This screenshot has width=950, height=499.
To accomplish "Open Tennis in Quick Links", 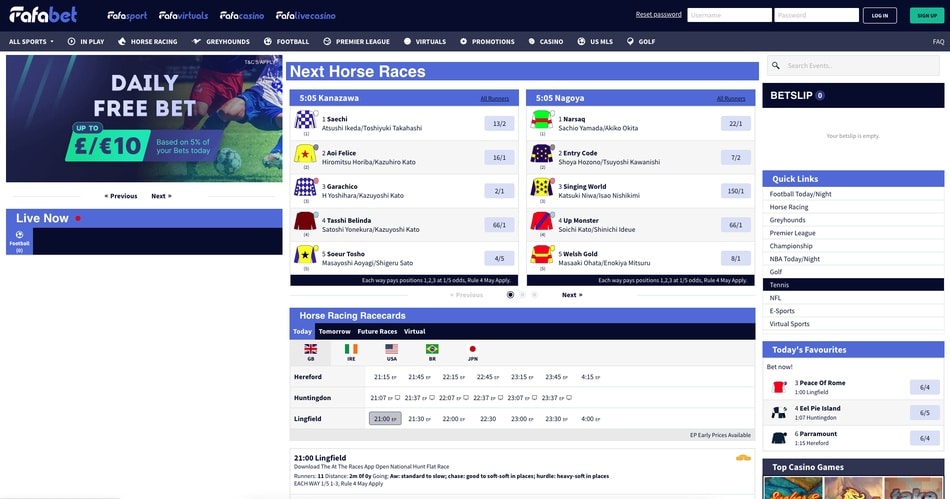I will (x=853, y=285).
